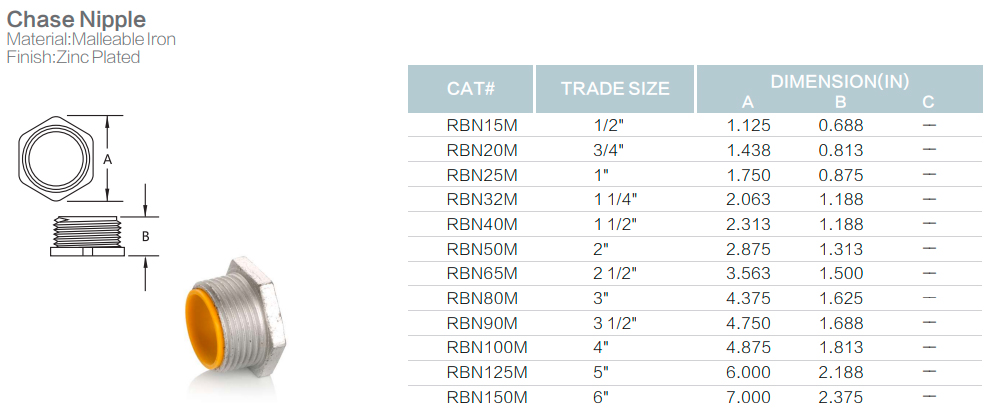Click the dimension B label in diagram

tap(145, 237)
